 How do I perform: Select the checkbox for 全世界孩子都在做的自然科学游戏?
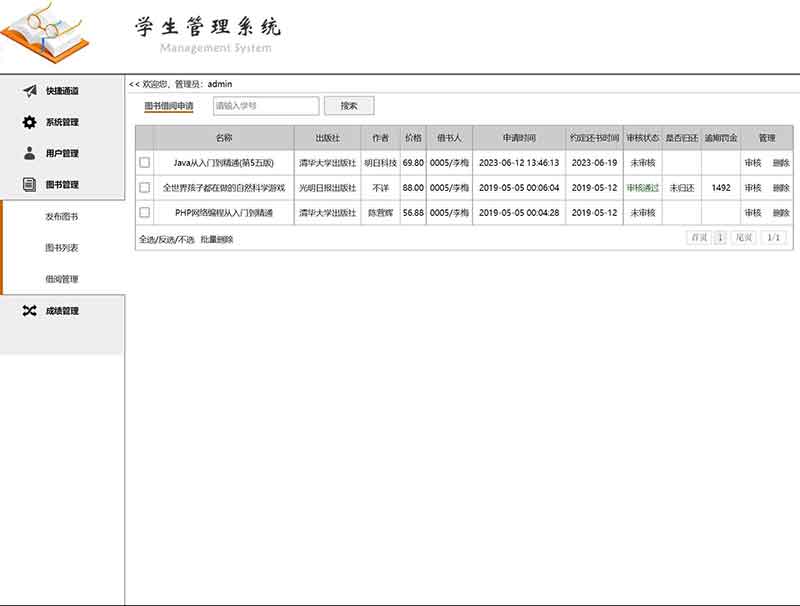click(x=145, y=187)
